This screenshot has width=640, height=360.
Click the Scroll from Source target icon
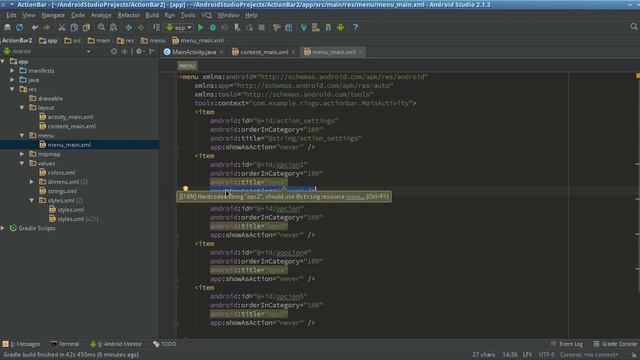tap(114, 51)
